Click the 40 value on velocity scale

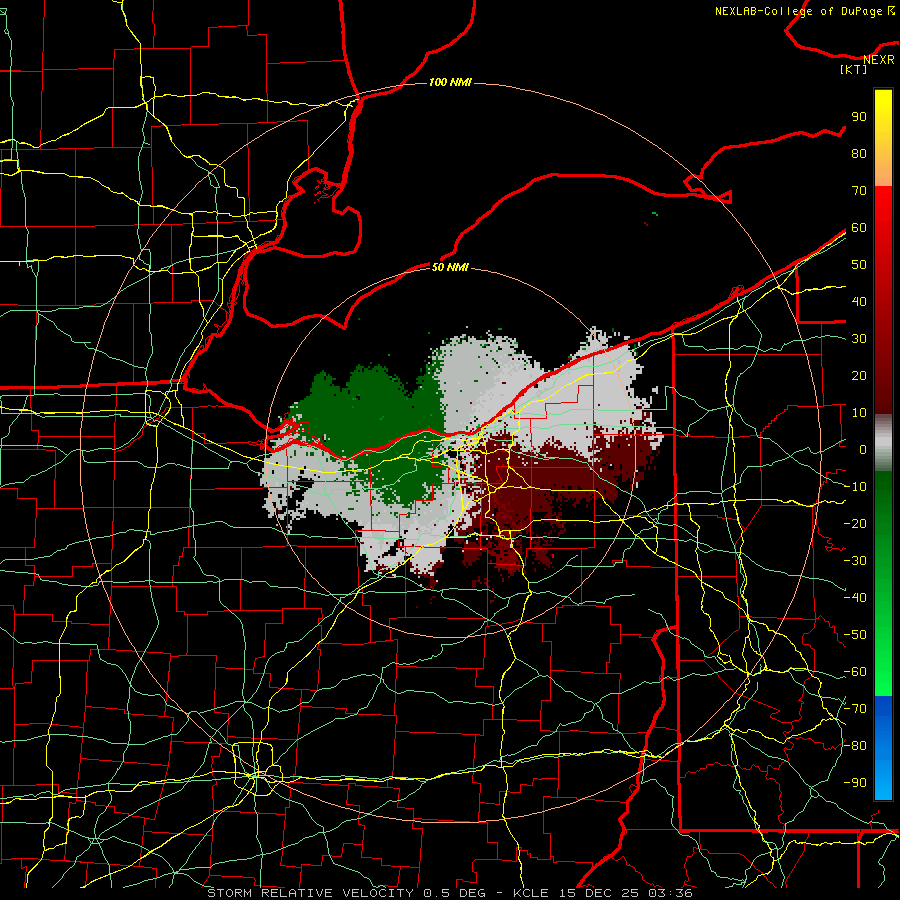[859, 302]
